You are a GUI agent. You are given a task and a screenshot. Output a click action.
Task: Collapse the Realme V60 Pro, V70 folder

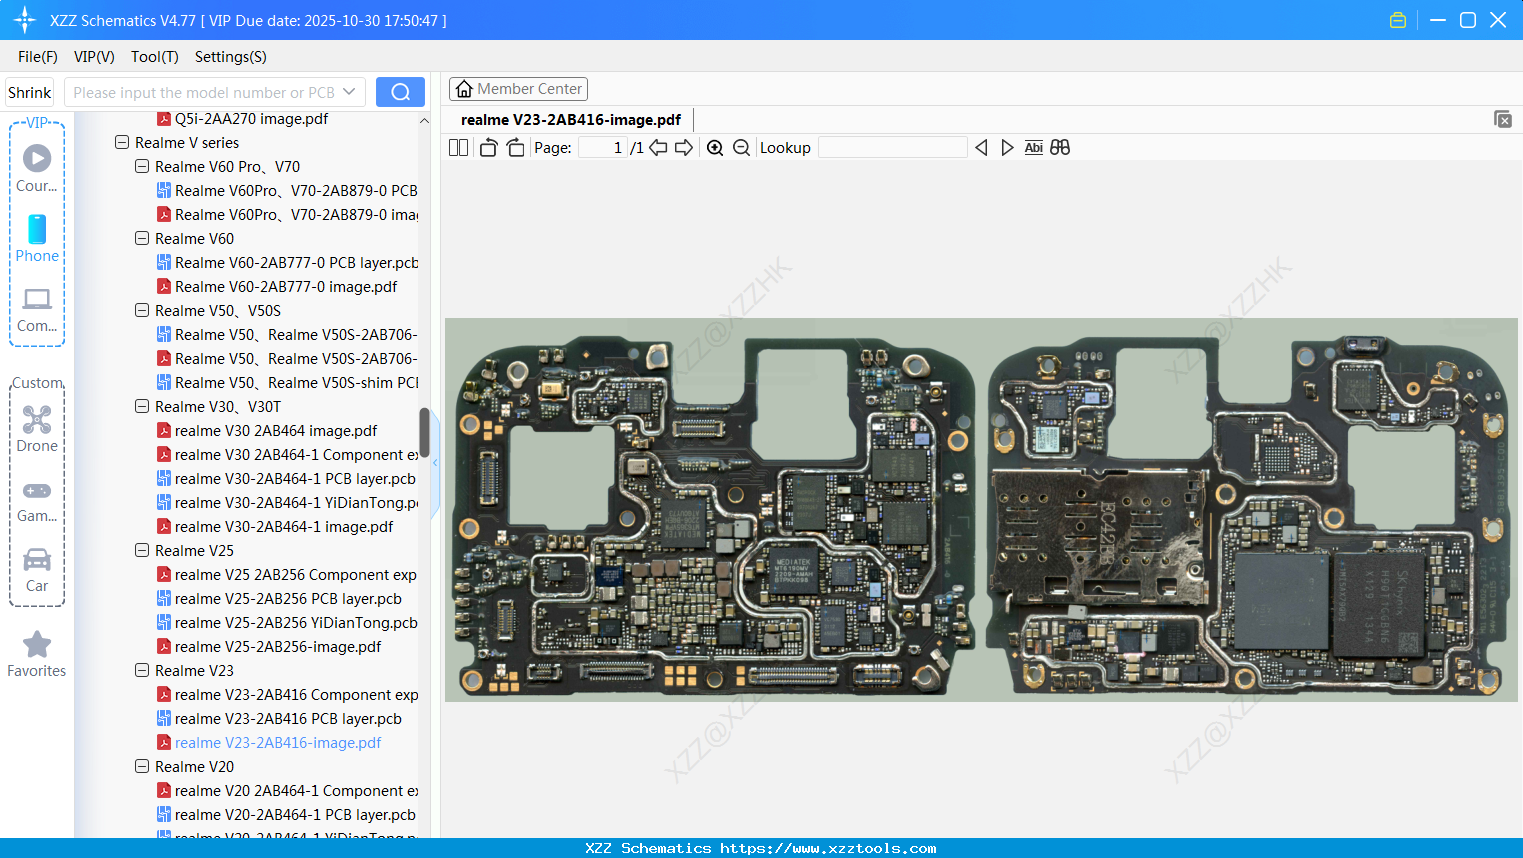142,167
